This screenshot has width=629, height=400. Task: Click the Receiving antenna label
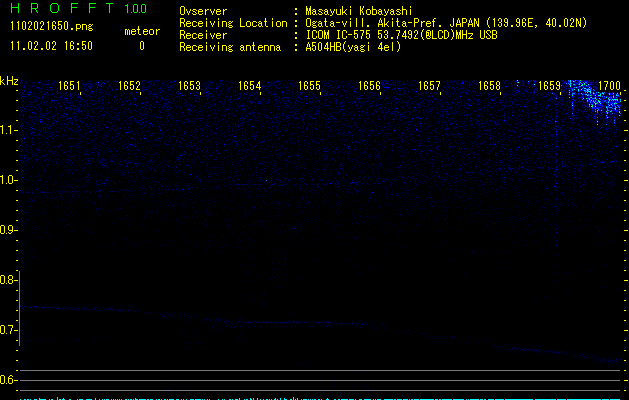click(x=230, y=47)
